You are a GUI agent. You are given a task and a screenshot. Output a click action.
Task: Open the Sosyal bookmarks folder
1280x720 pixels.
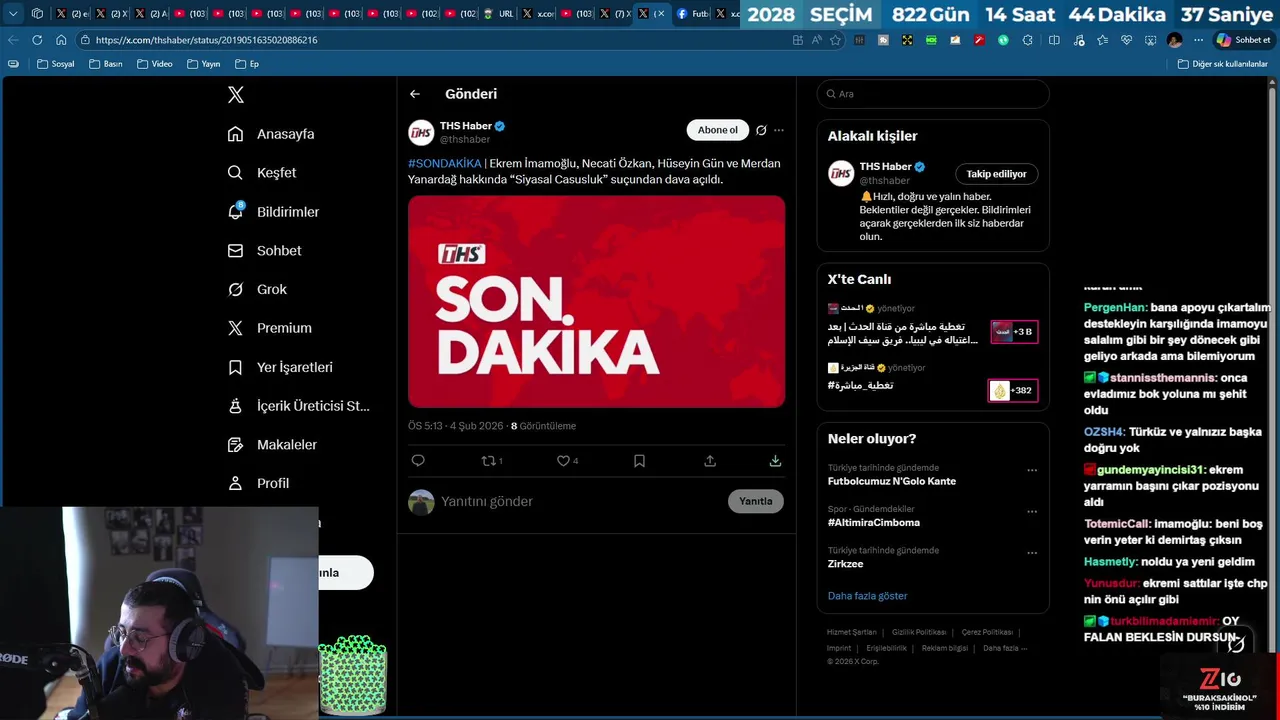tap(55, 64)
